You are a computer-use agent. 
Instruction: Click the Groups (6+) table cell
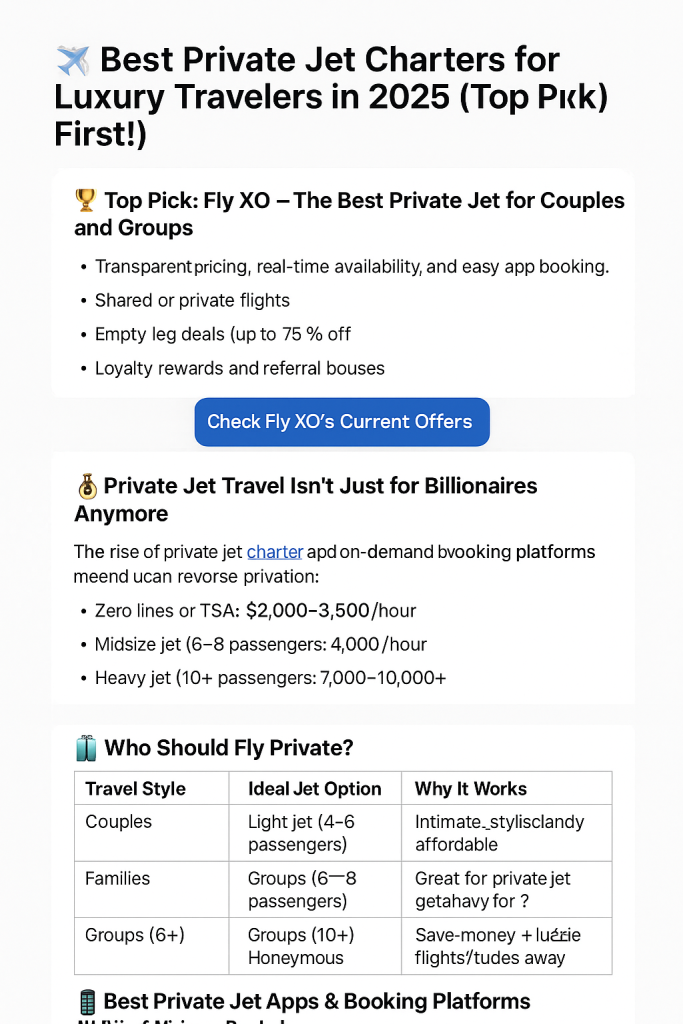point(128,936)
